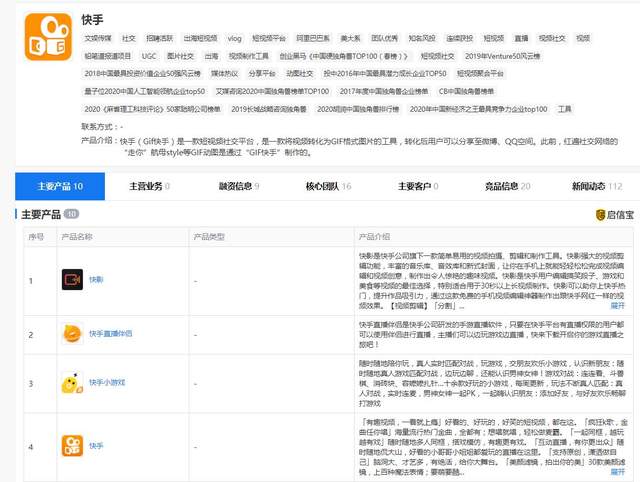The height and width of the screenshot is (482, 640).
Task: Open the 主要产品 10 tab
Action: tap(60, 187)
